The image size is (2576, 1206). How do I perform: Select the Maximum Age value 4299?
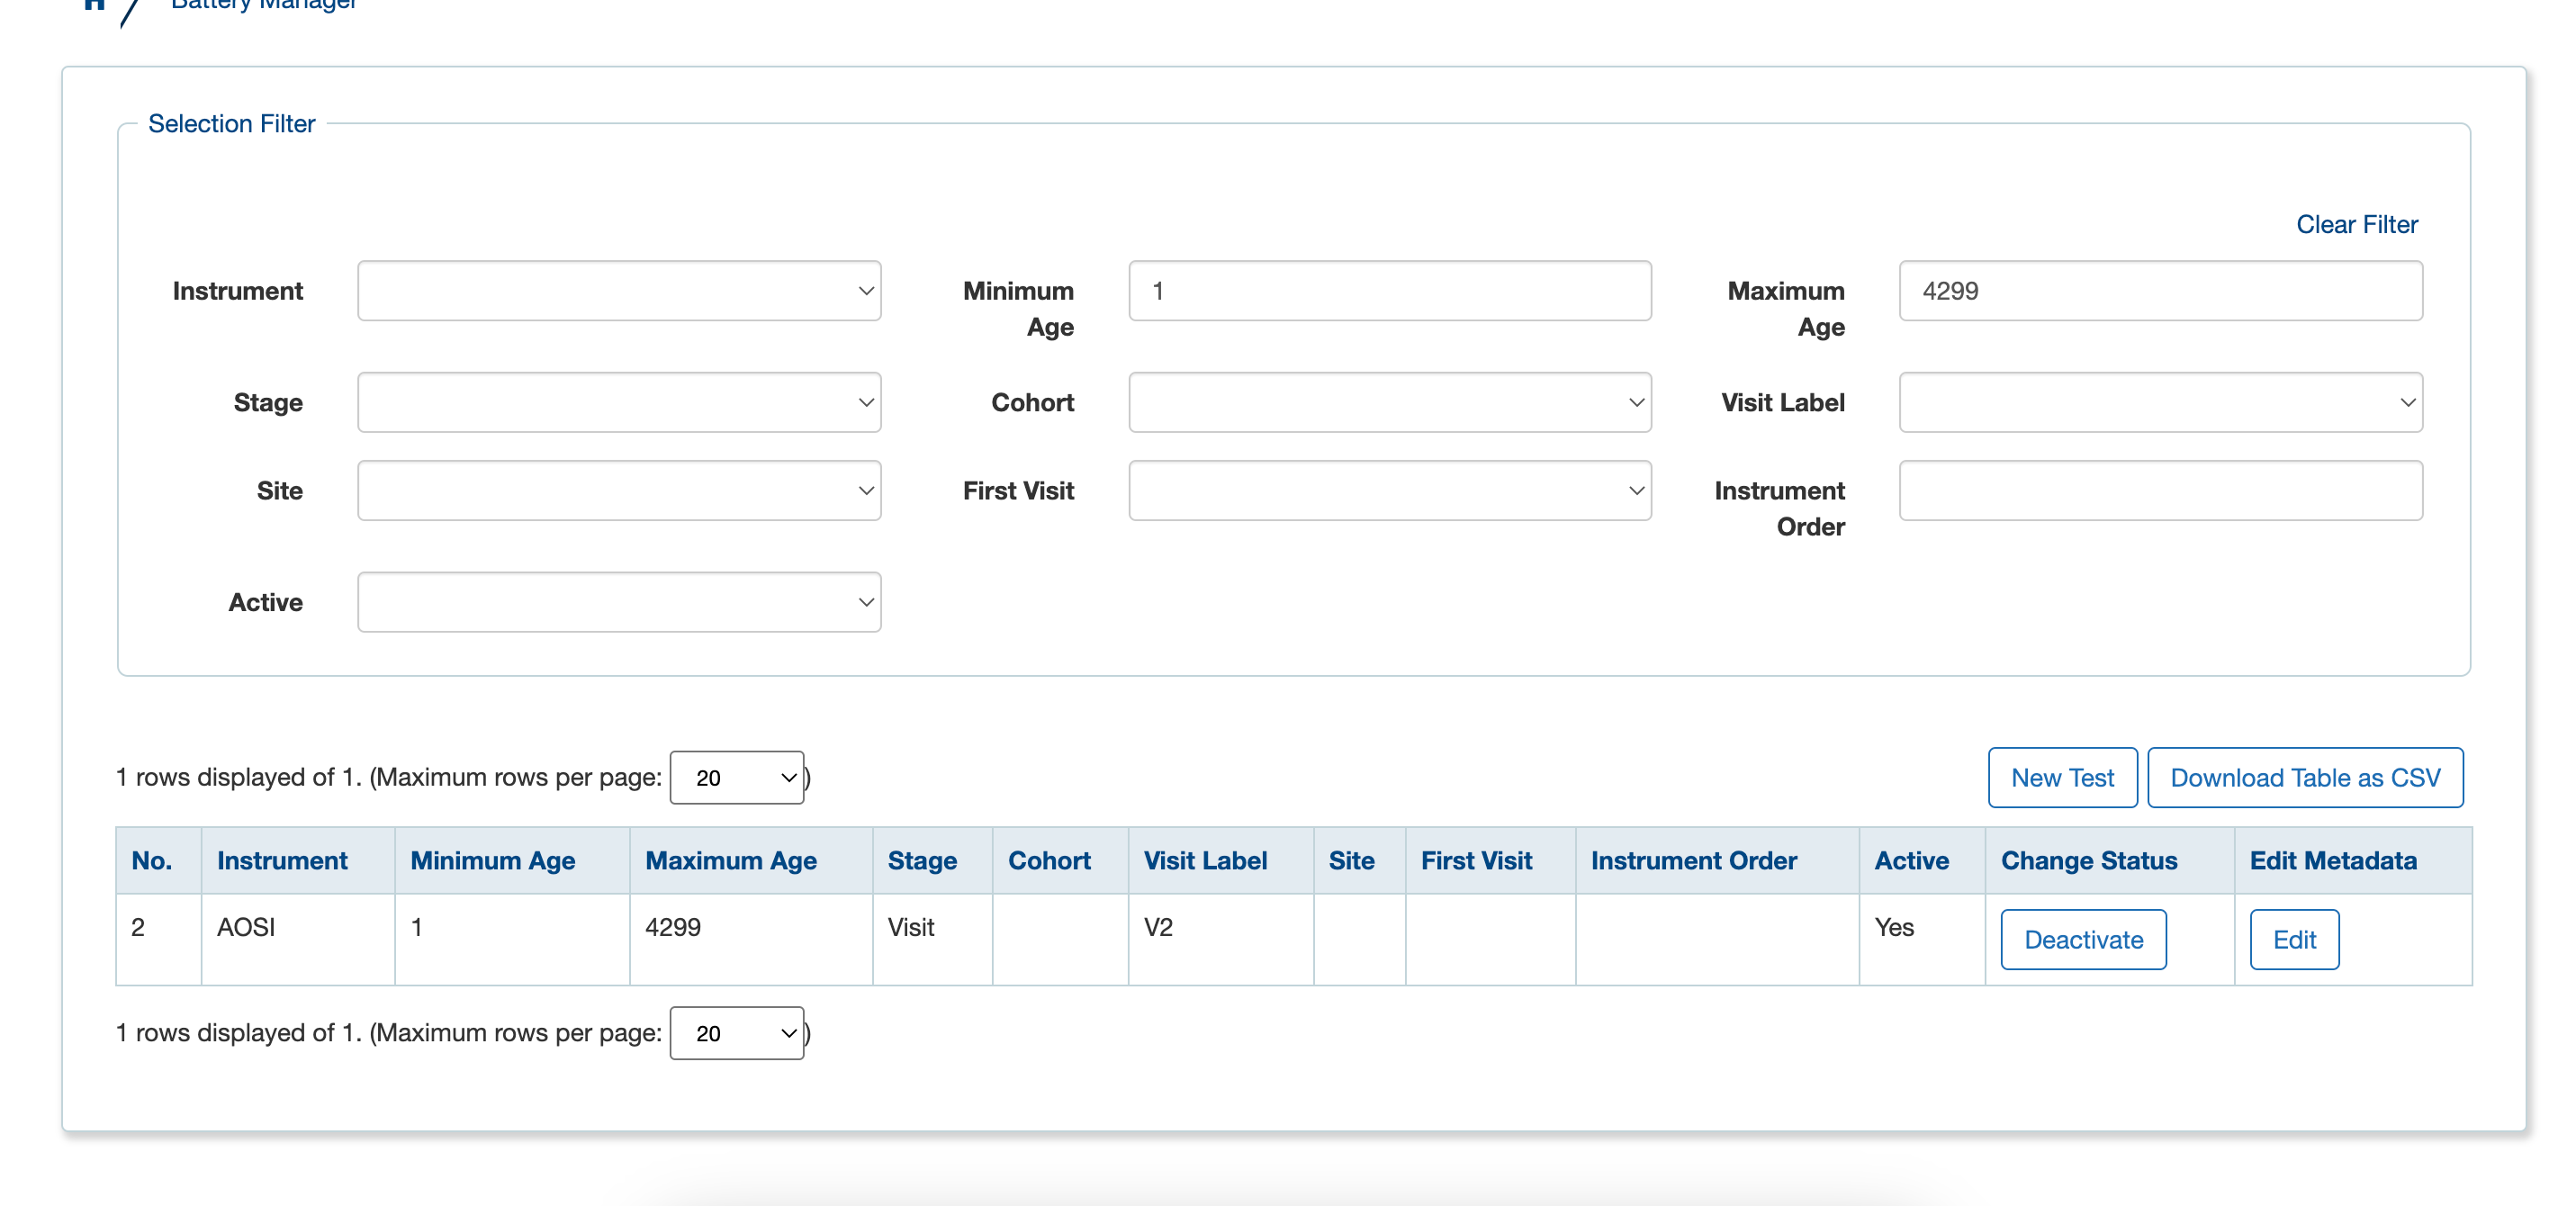click(2160, 291)
